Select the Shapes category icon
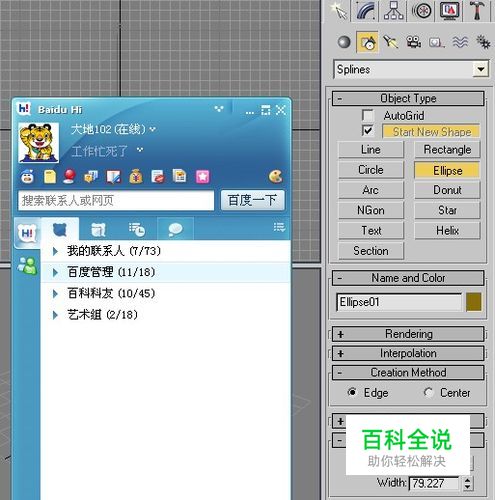Image resolution: width=495 pixels, height=500 pixels. 367,42
